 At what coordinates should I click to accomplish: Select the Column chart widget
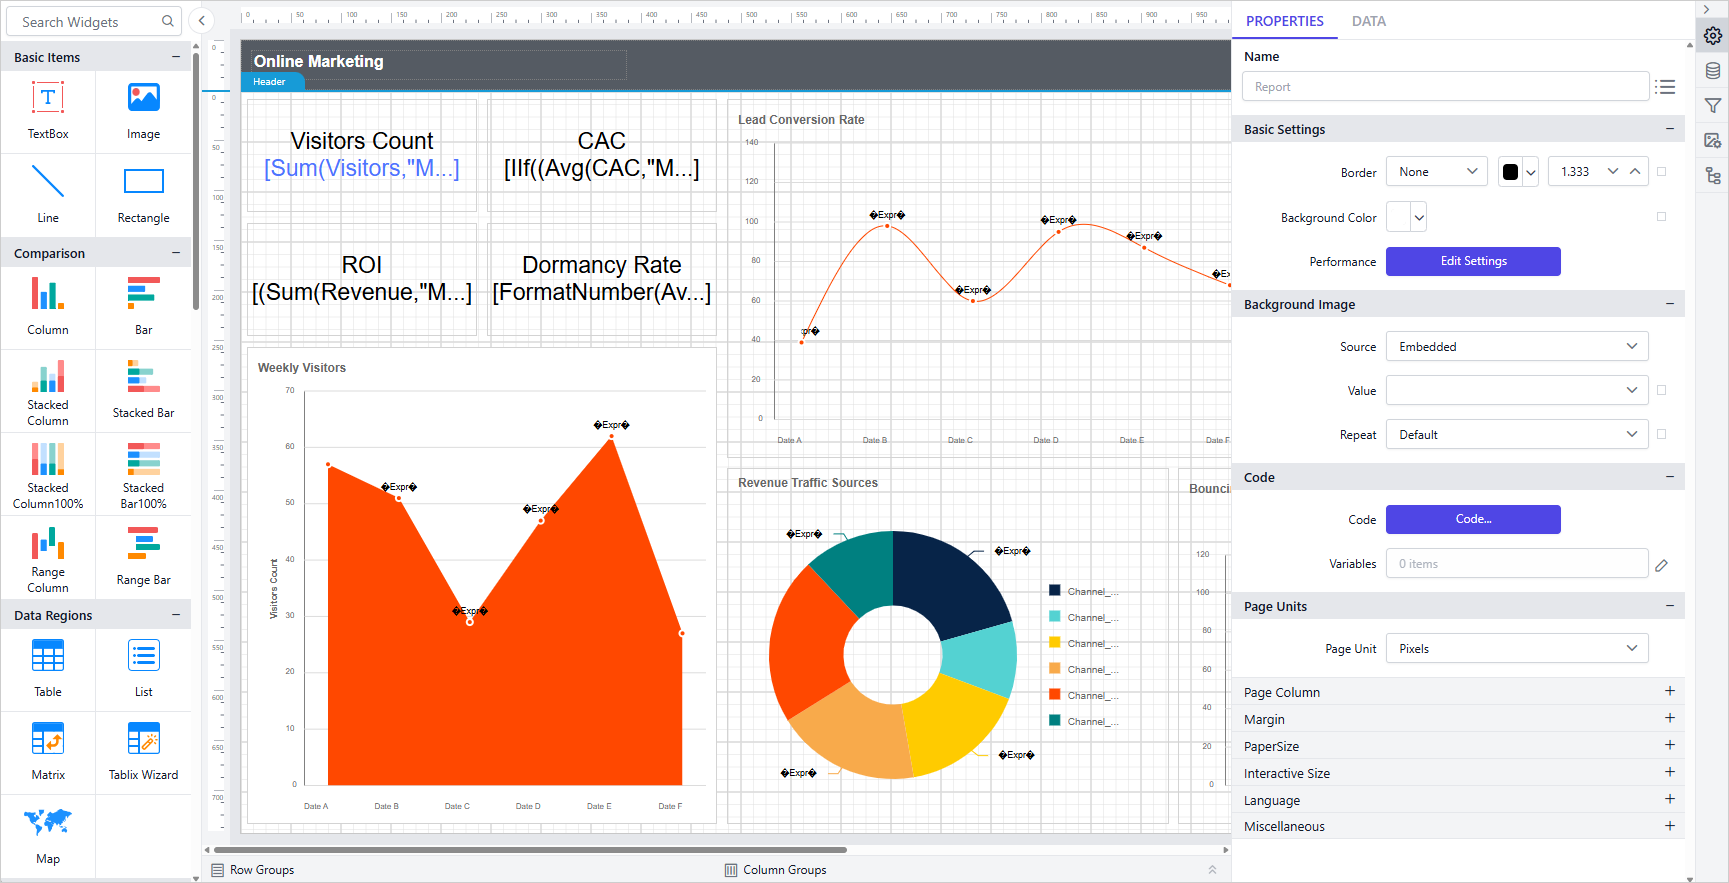(x=48, y=307)
